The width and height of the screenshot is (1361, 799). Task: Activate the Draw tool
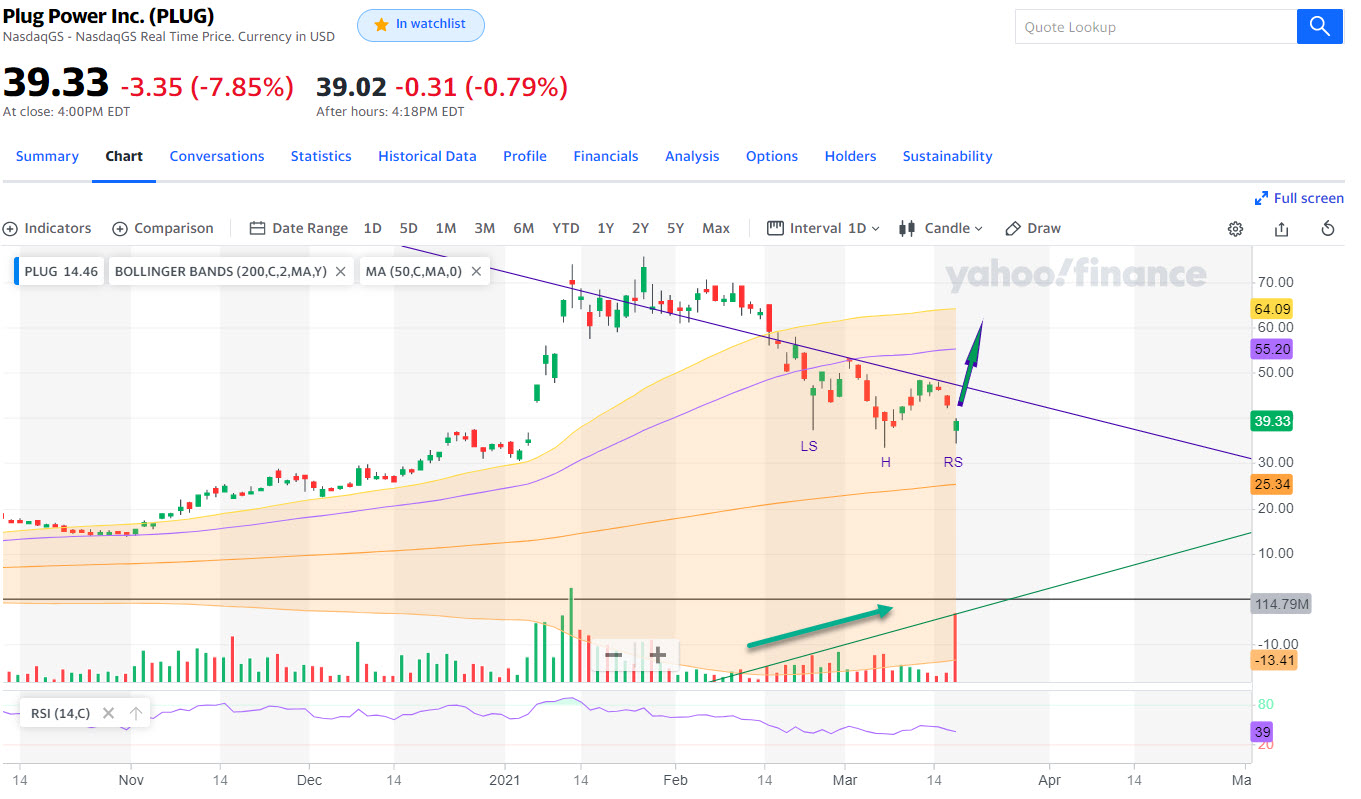click(x=1033, y=228)
